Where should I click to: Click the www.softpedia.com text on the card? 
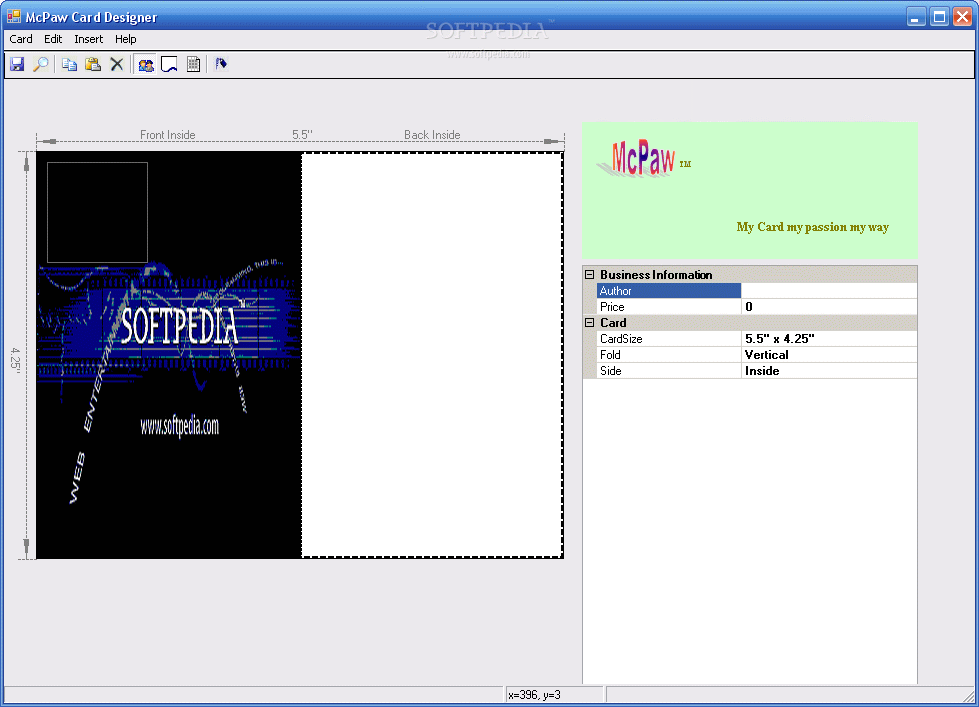(x=179, y=427)
